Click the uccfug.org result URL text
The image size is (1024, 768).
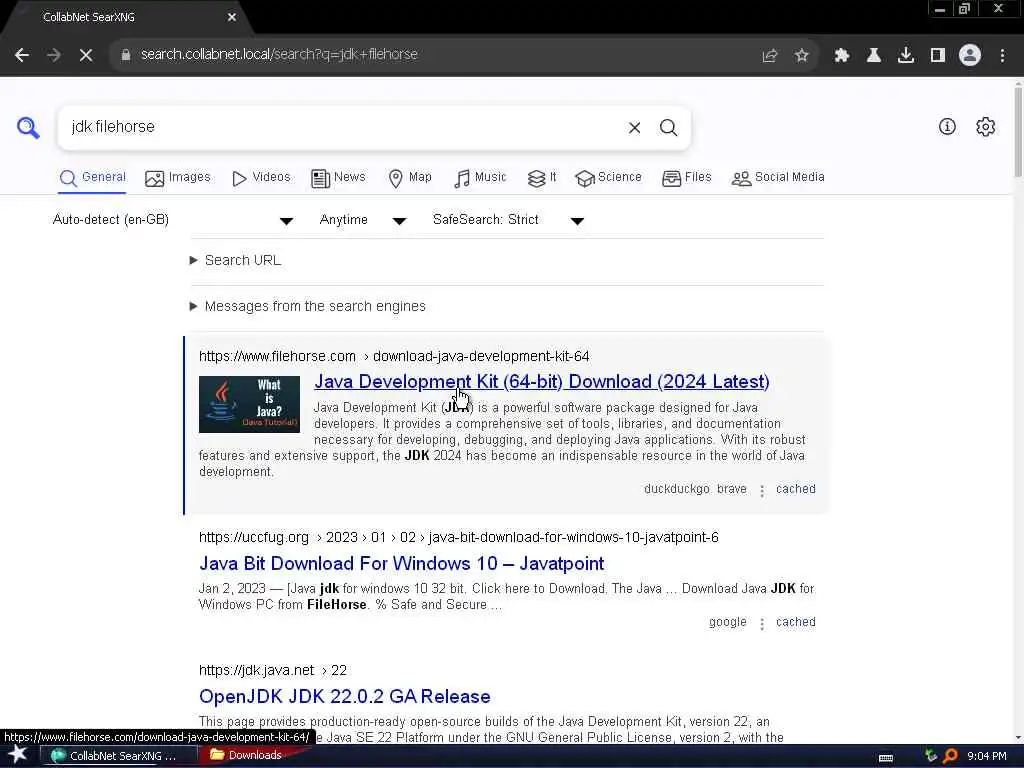click(458, 537)
